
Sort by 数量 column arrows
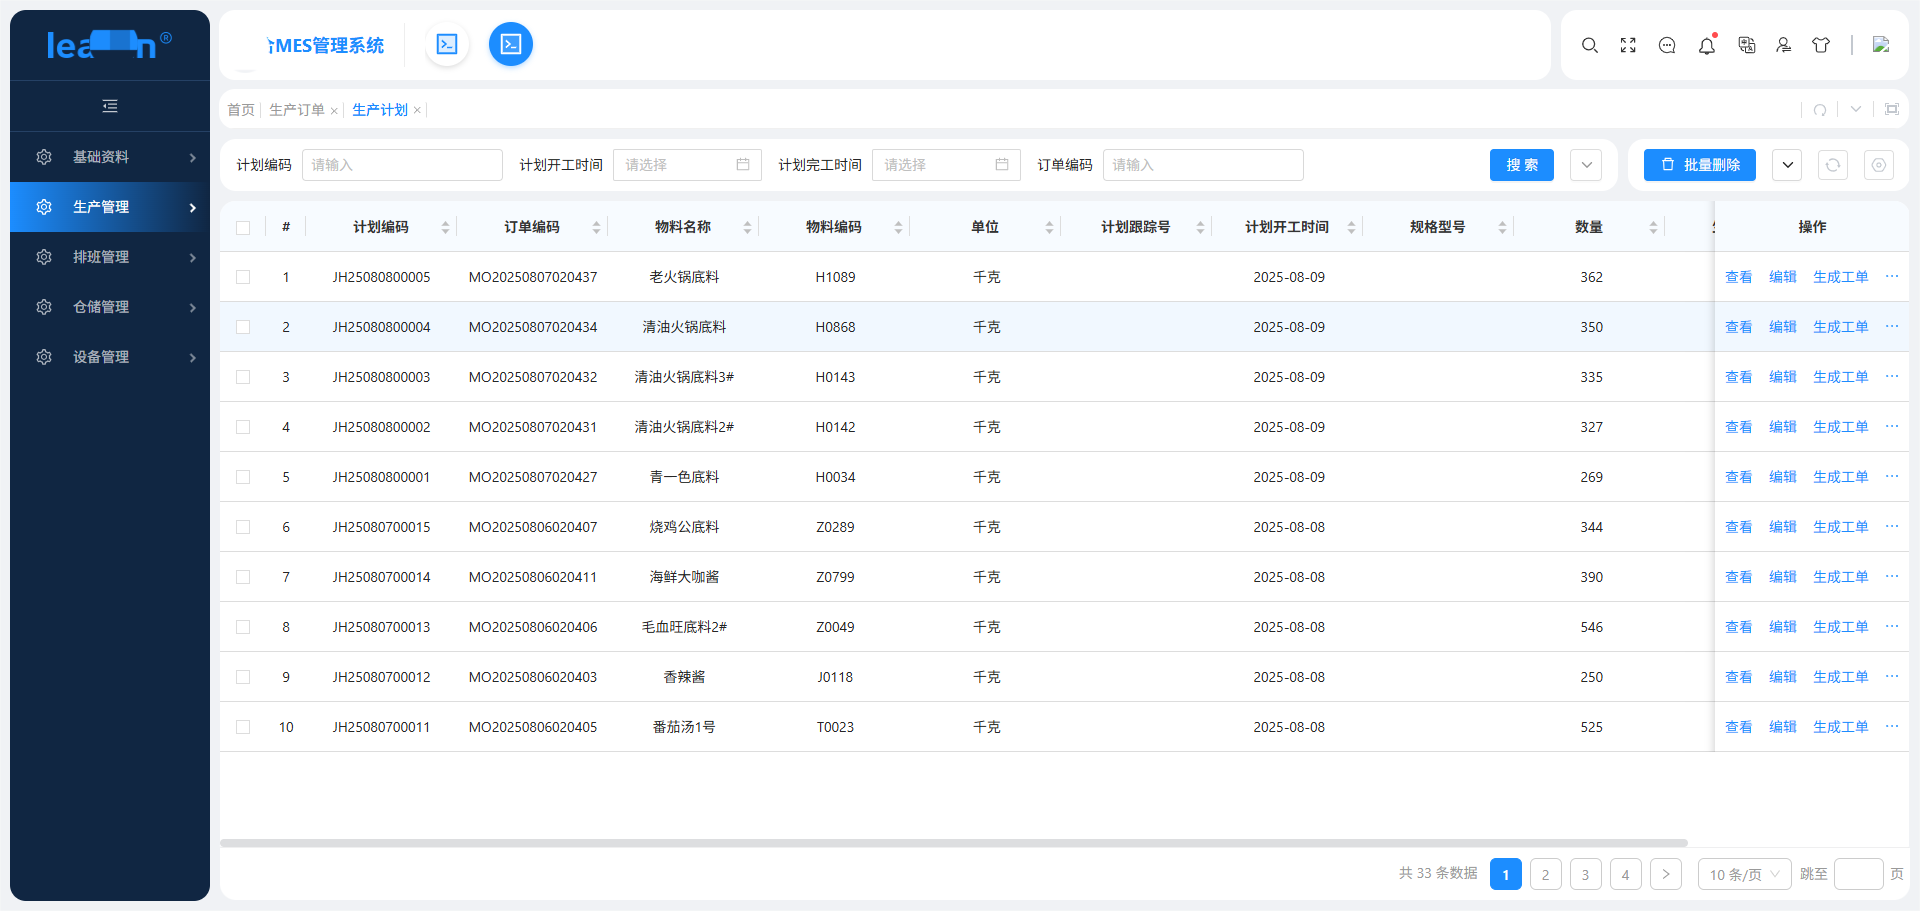pos(1653,228)
